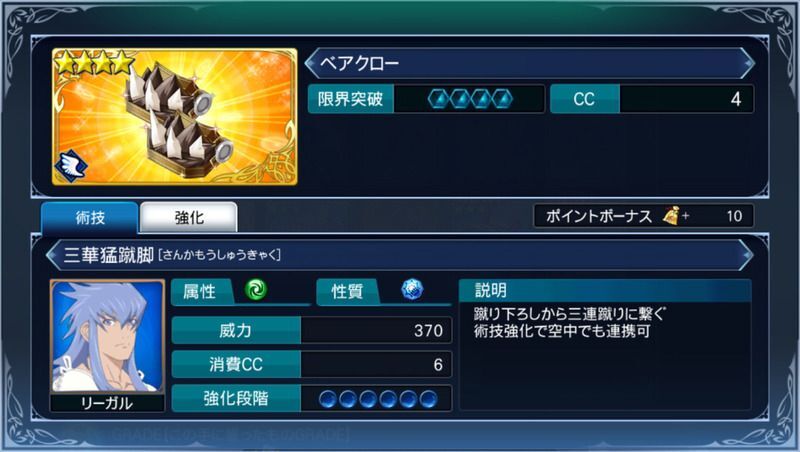Show previous arte with 三華猛蹴脚 left arrow

(53, 255)
